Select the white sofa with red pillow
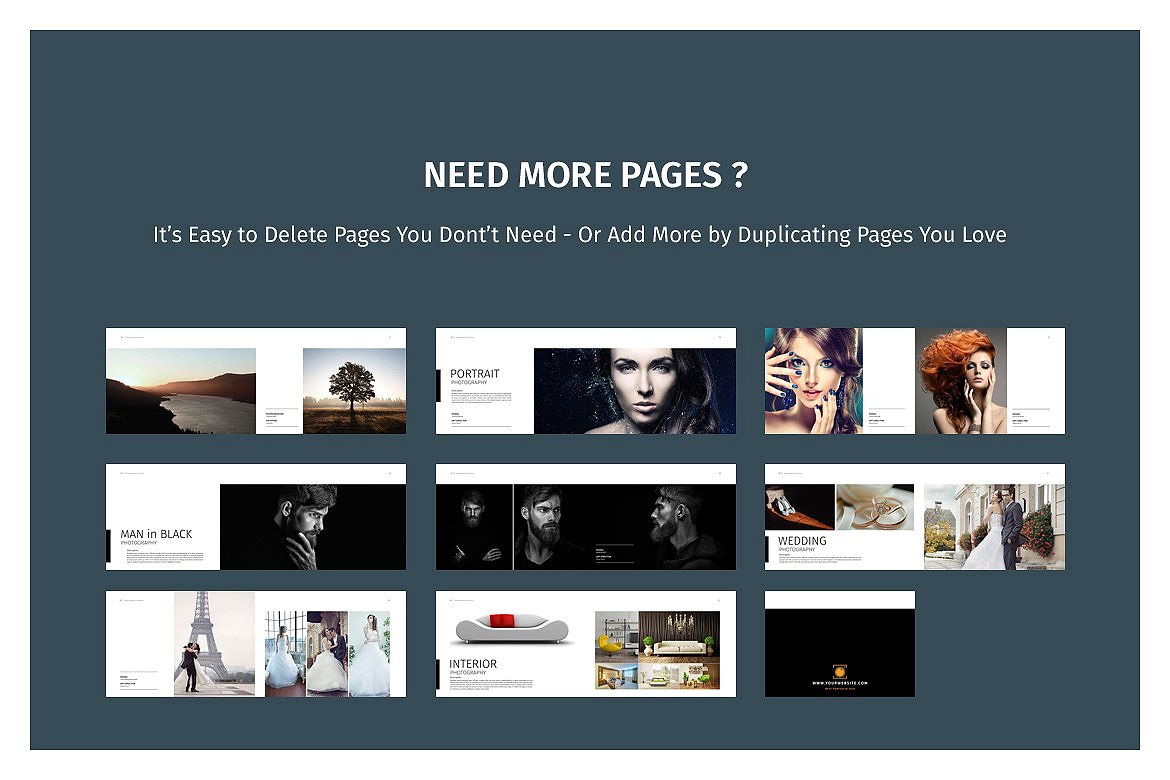1170x780 pixels. pos(511,629)
